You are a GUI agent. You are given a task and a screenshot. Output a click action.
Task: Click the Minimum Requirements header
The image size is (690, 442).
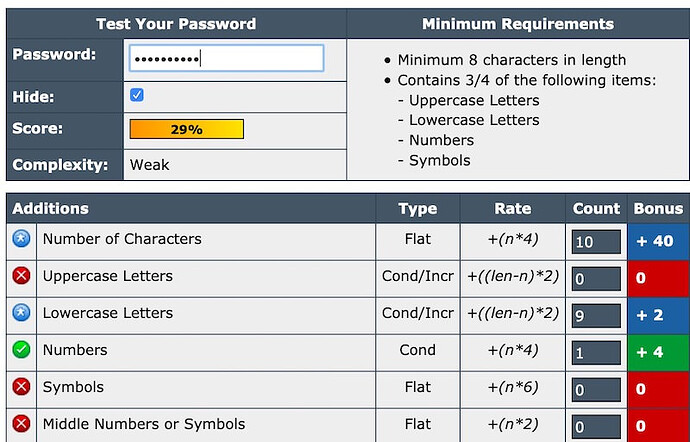518,24
